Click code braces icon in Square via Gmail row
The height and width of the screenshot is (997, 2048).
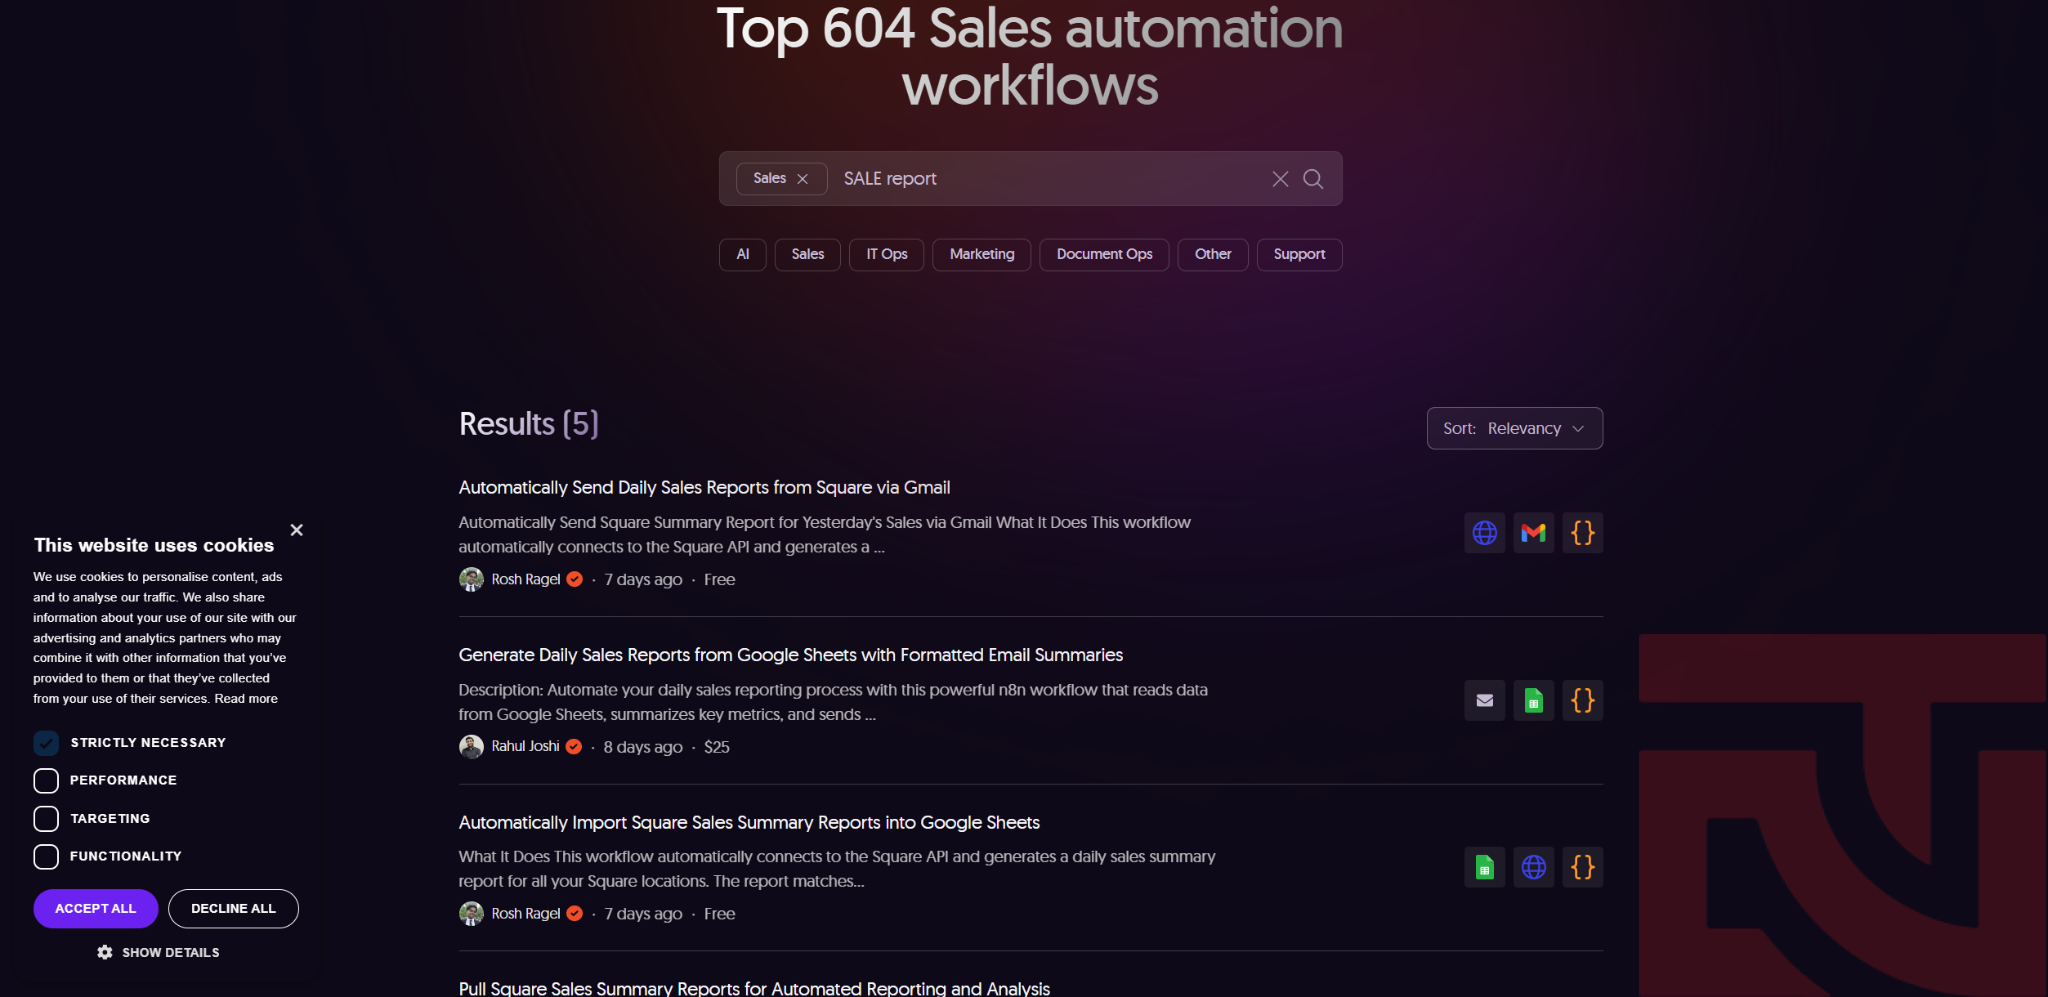[1583, 533]
